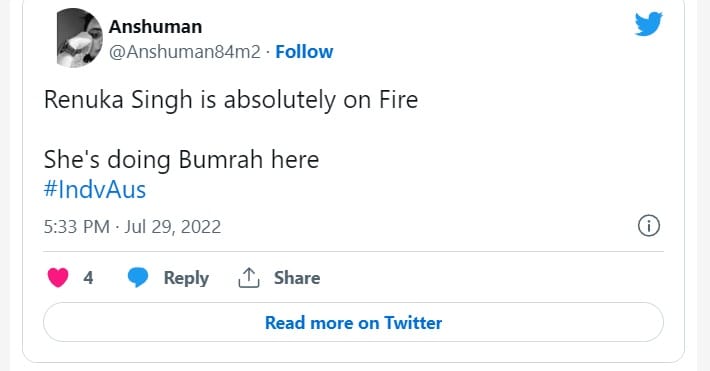The width and height of the screenshot is (710, 371).
Task: Click the word 'Bumrah' in the tweet
Action: pos(221,159)
